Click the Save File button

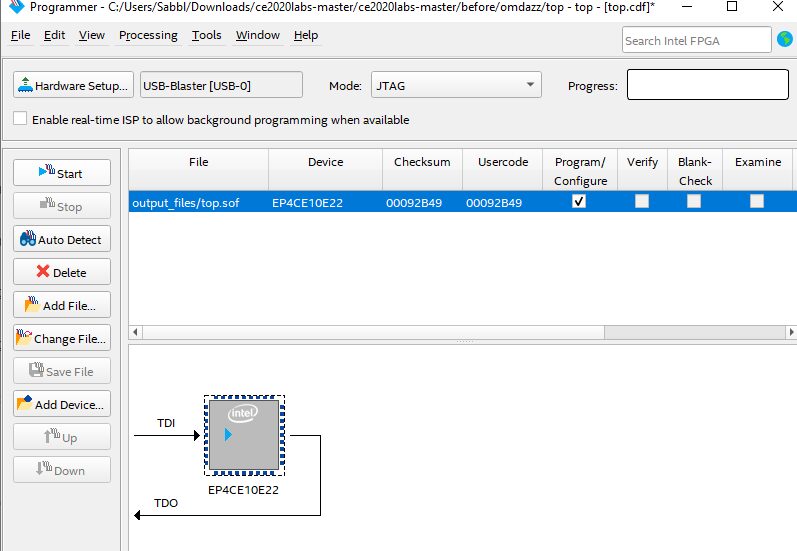pos(62,371)
